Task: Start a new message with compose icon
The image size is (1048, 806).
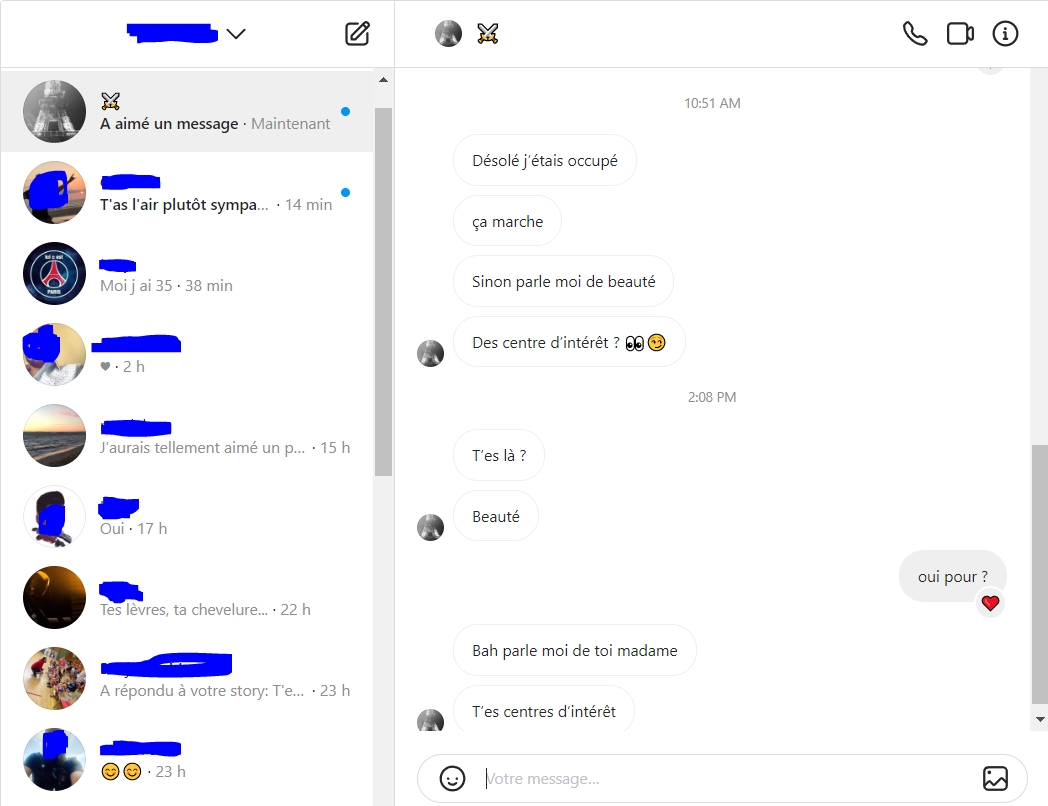Action: pos(357,33)
